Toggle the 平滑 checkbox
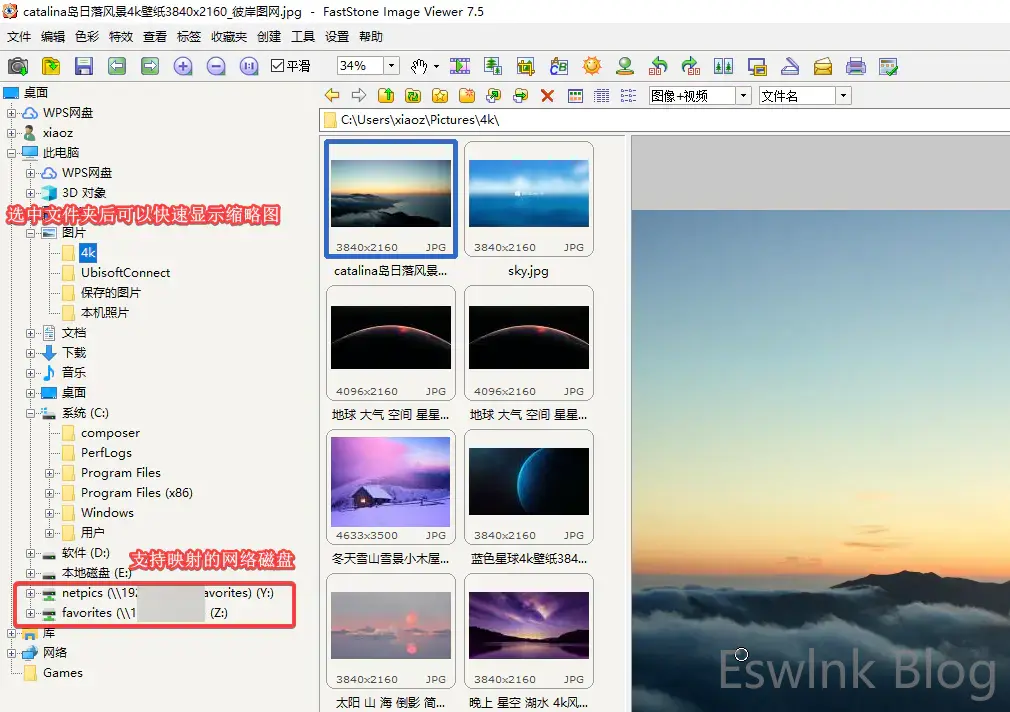This screenshot has width=1010, height=712. pos(278,66)
